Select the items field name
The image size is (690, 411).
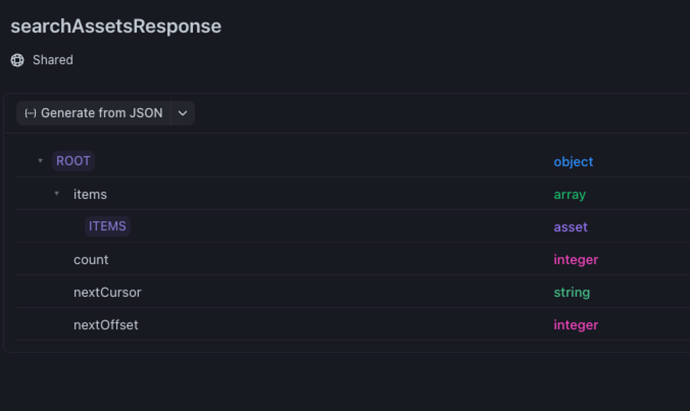(90, 194)
